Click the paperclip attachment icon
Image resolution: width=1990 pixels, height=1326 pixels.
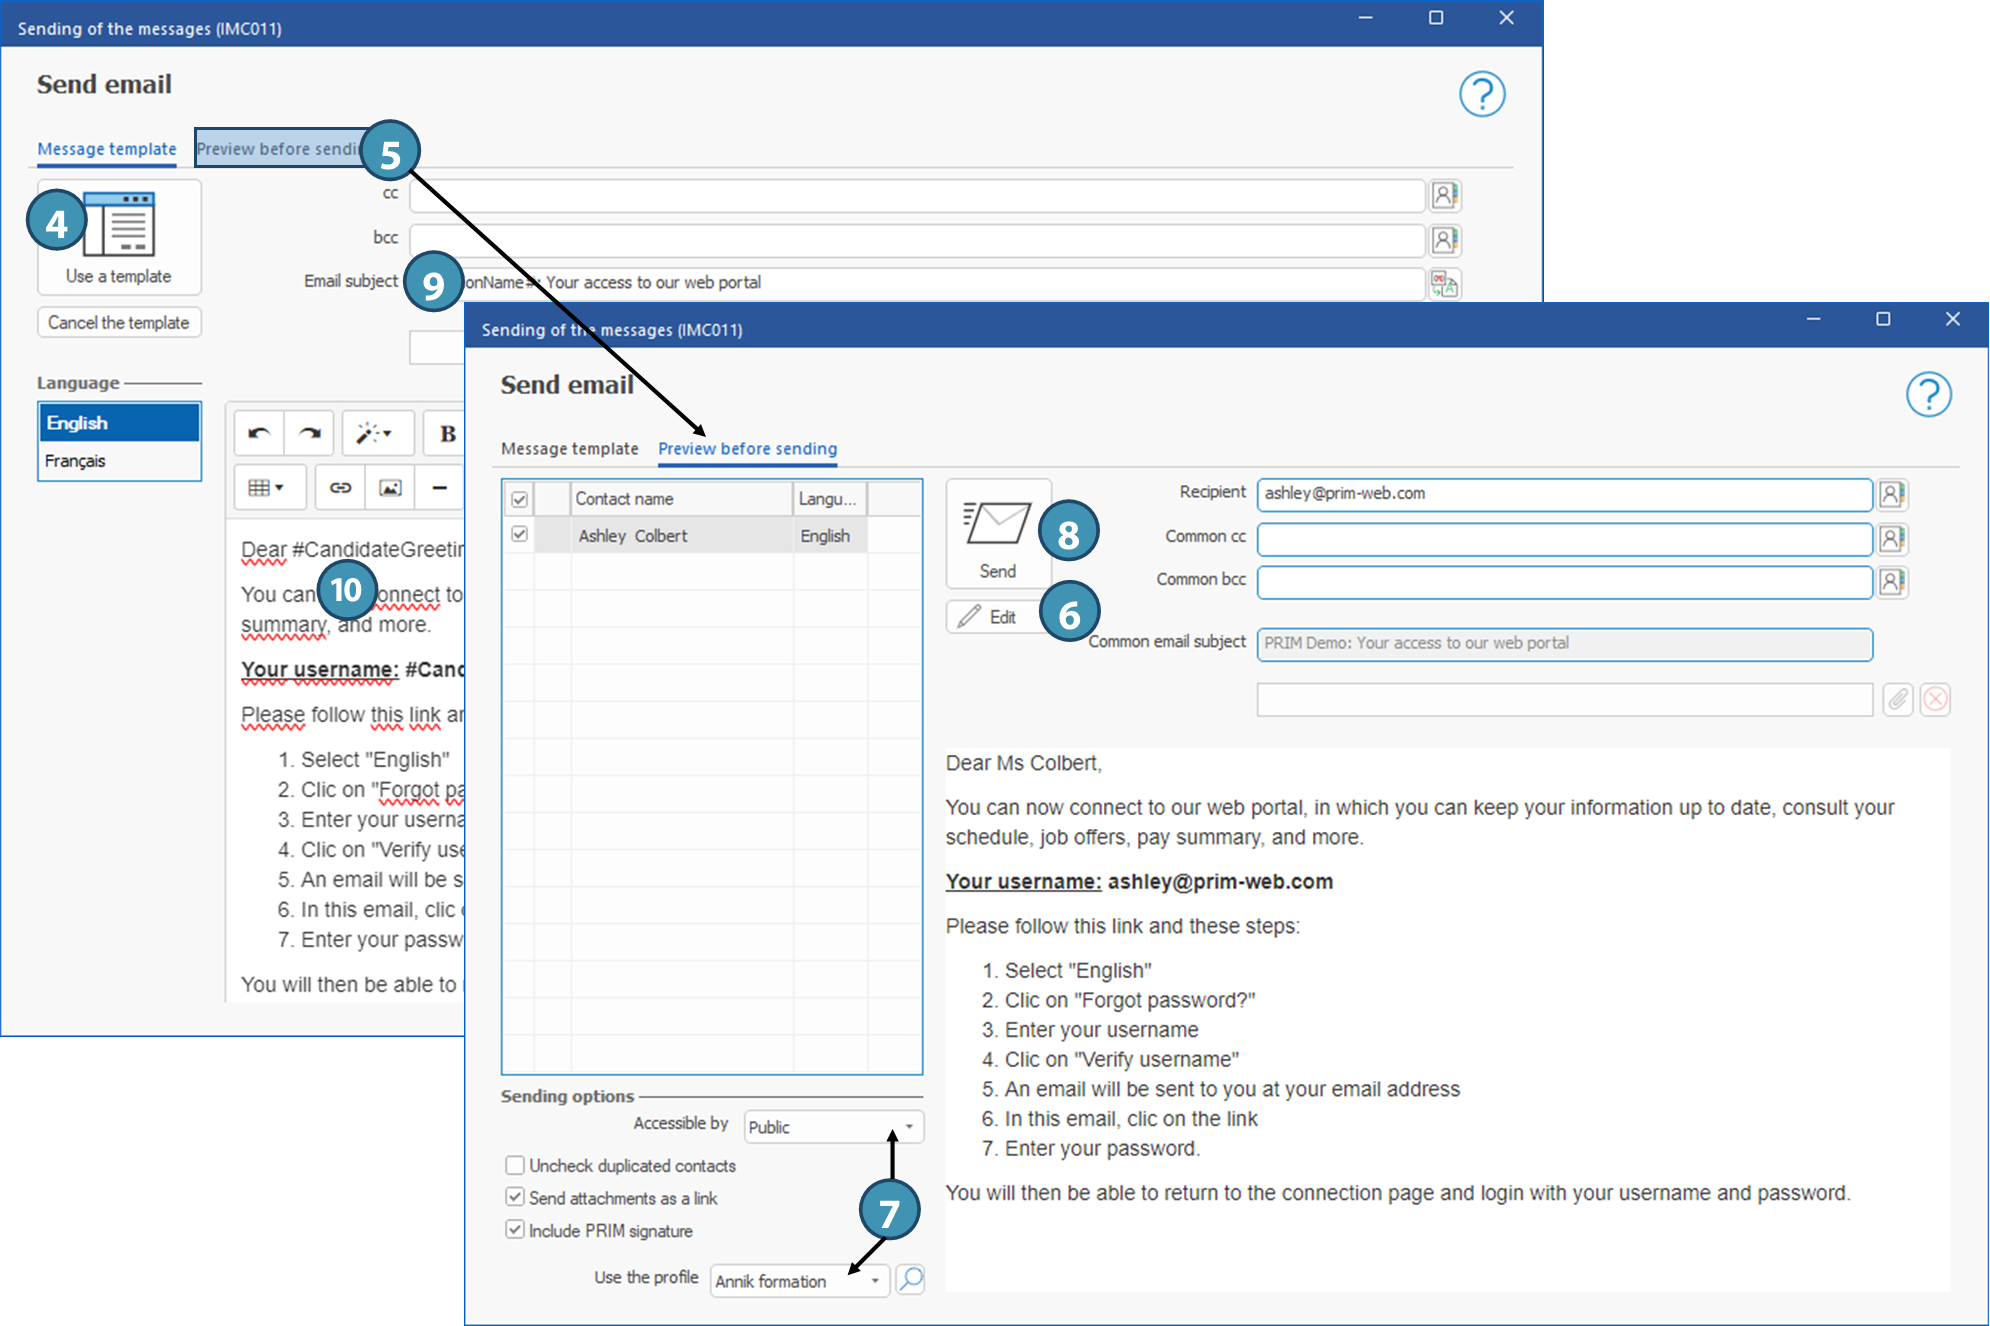pos(1897,699)
